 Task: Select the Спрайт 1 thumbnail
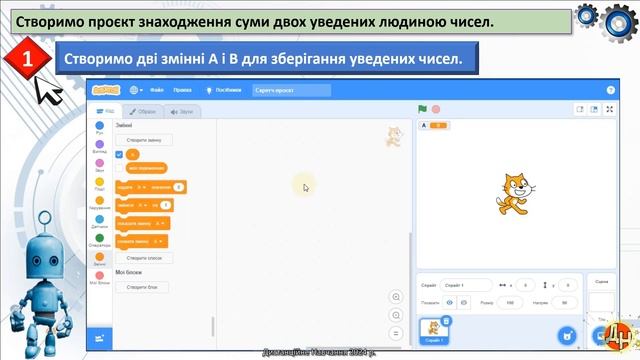pos(434,331)
